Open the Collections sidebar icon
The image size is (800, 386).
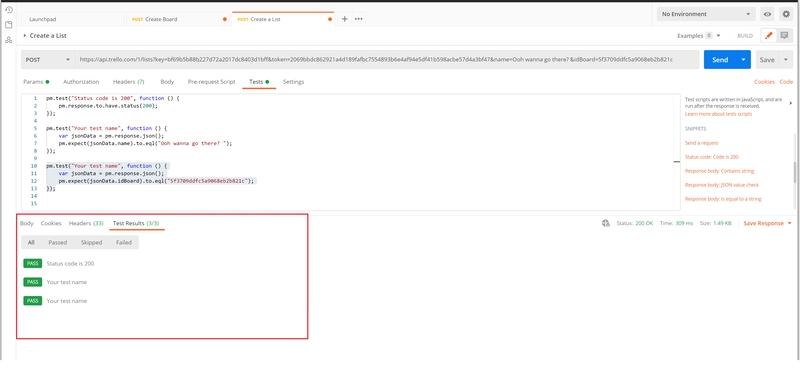click(x=9, y=24)
